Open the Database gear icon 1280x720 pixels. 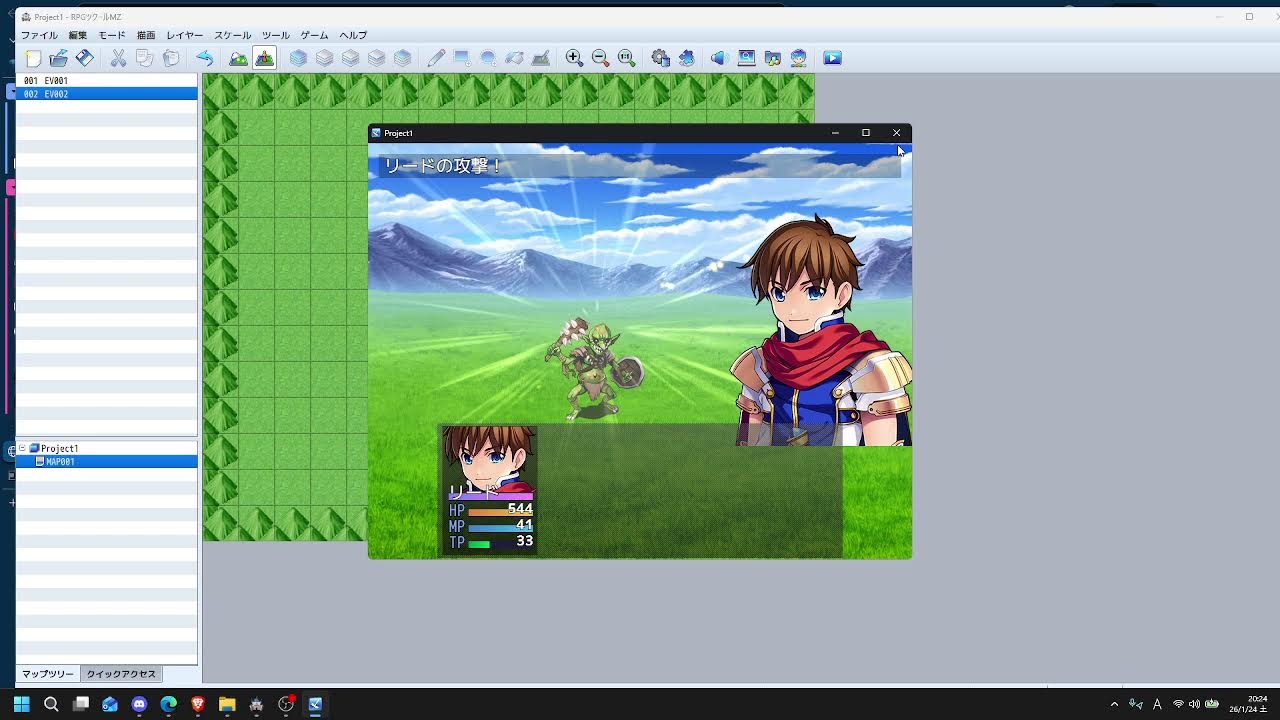(660, 58)
